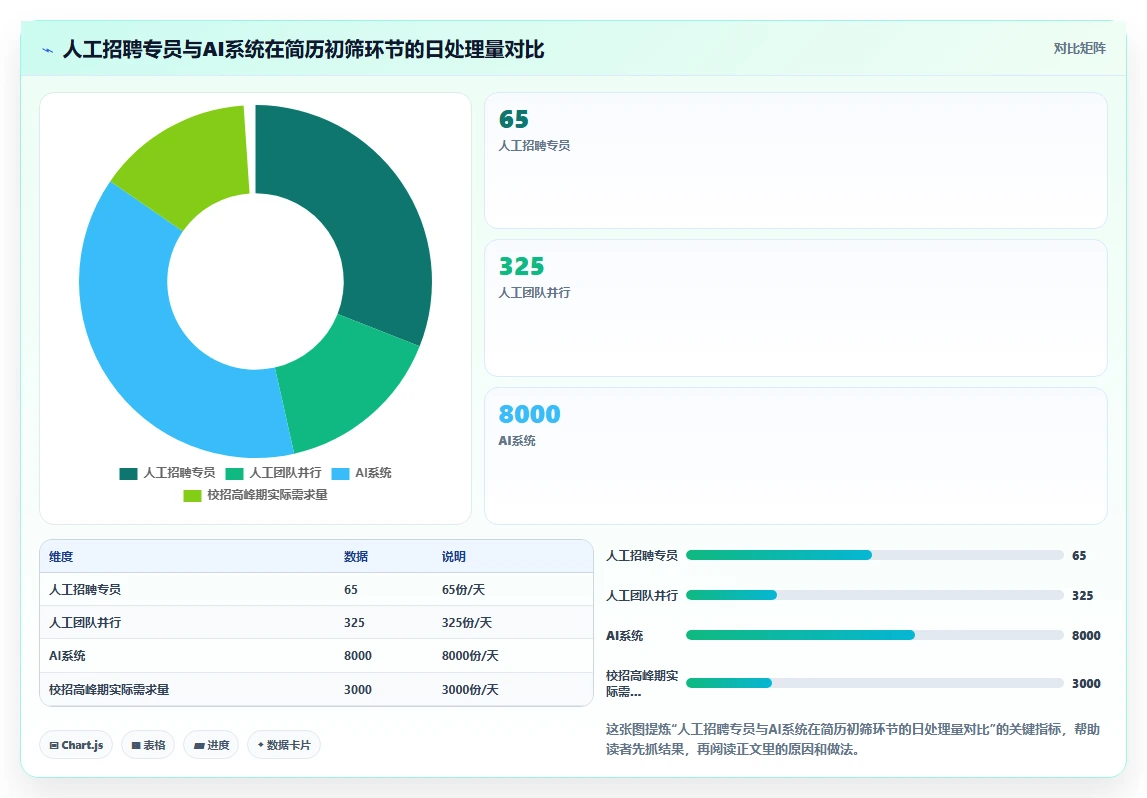1147x798 pixels.
Task: Click the 校招高峰期实际需求量 legend label
Action: point(267,494)
